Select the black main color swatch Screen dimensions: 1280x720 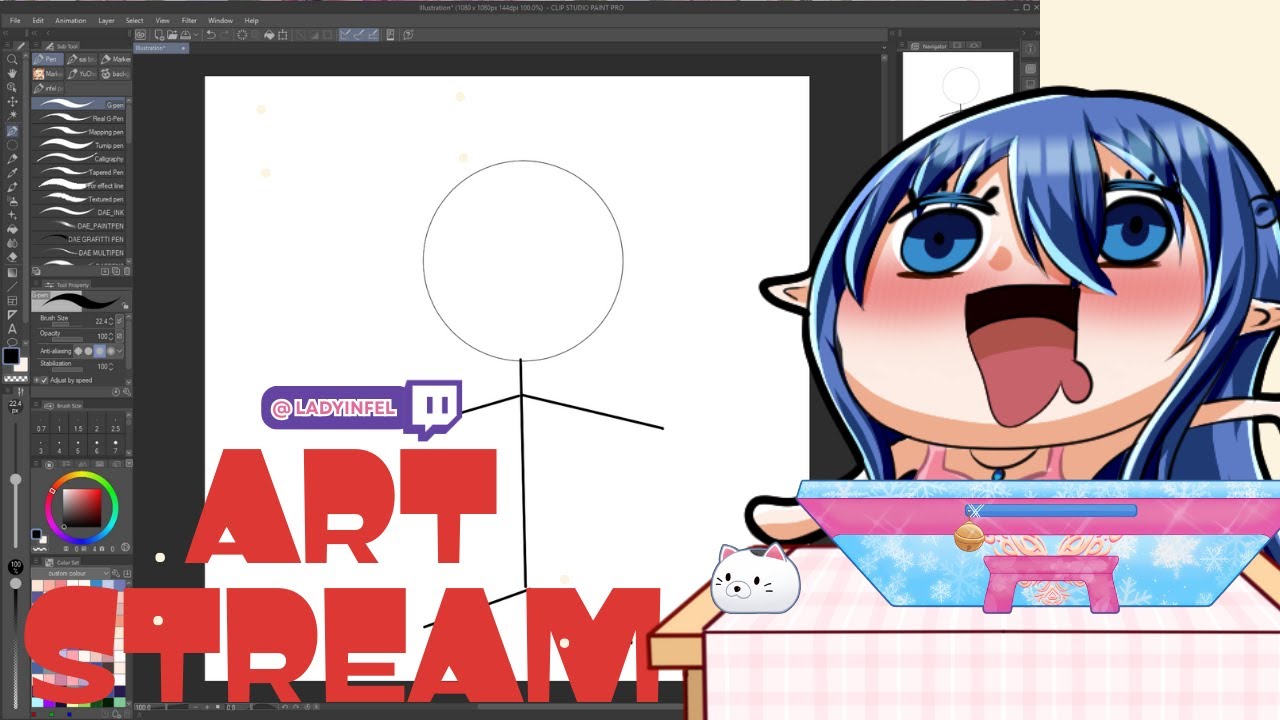11,356
